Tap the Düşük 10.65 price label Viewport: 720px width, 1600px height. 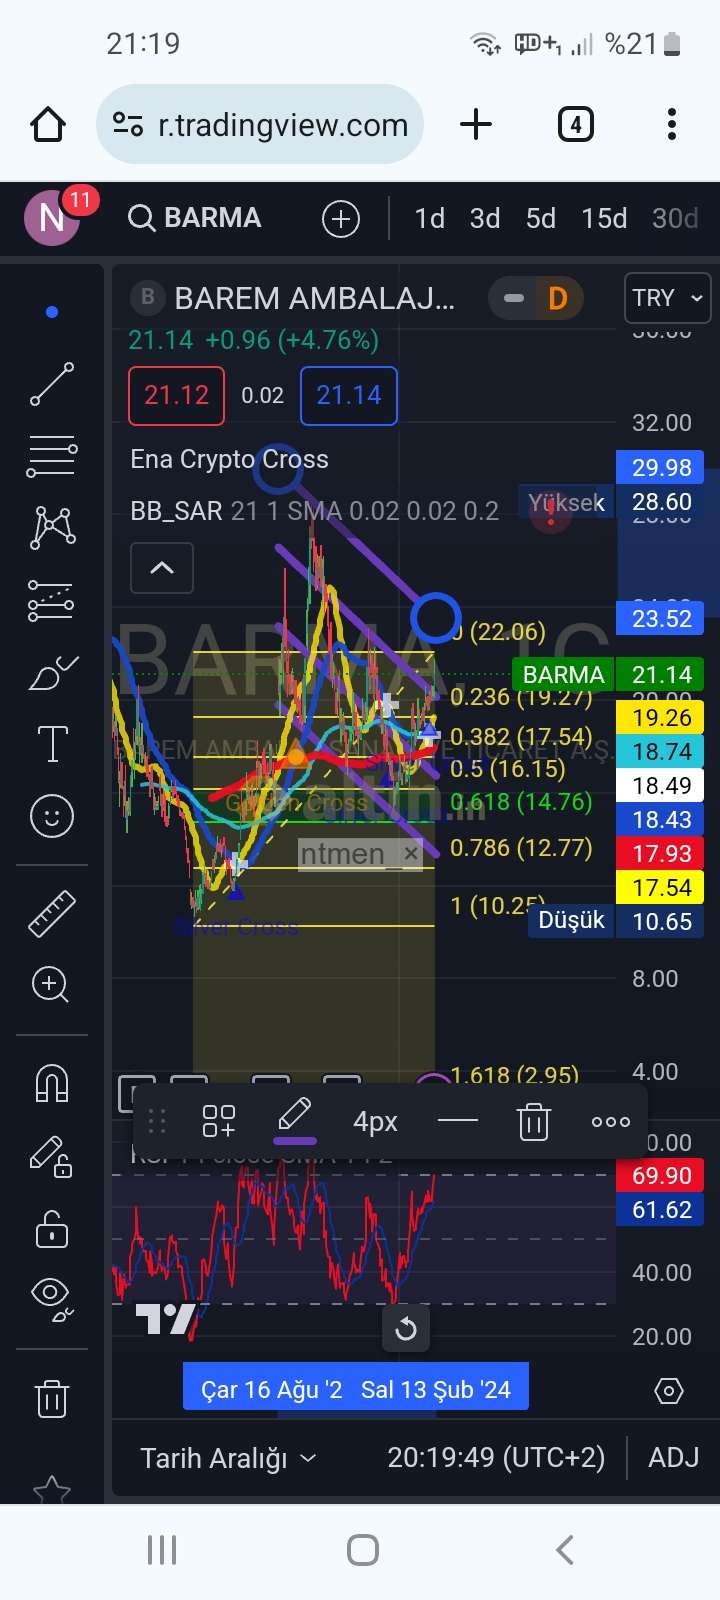616,921
